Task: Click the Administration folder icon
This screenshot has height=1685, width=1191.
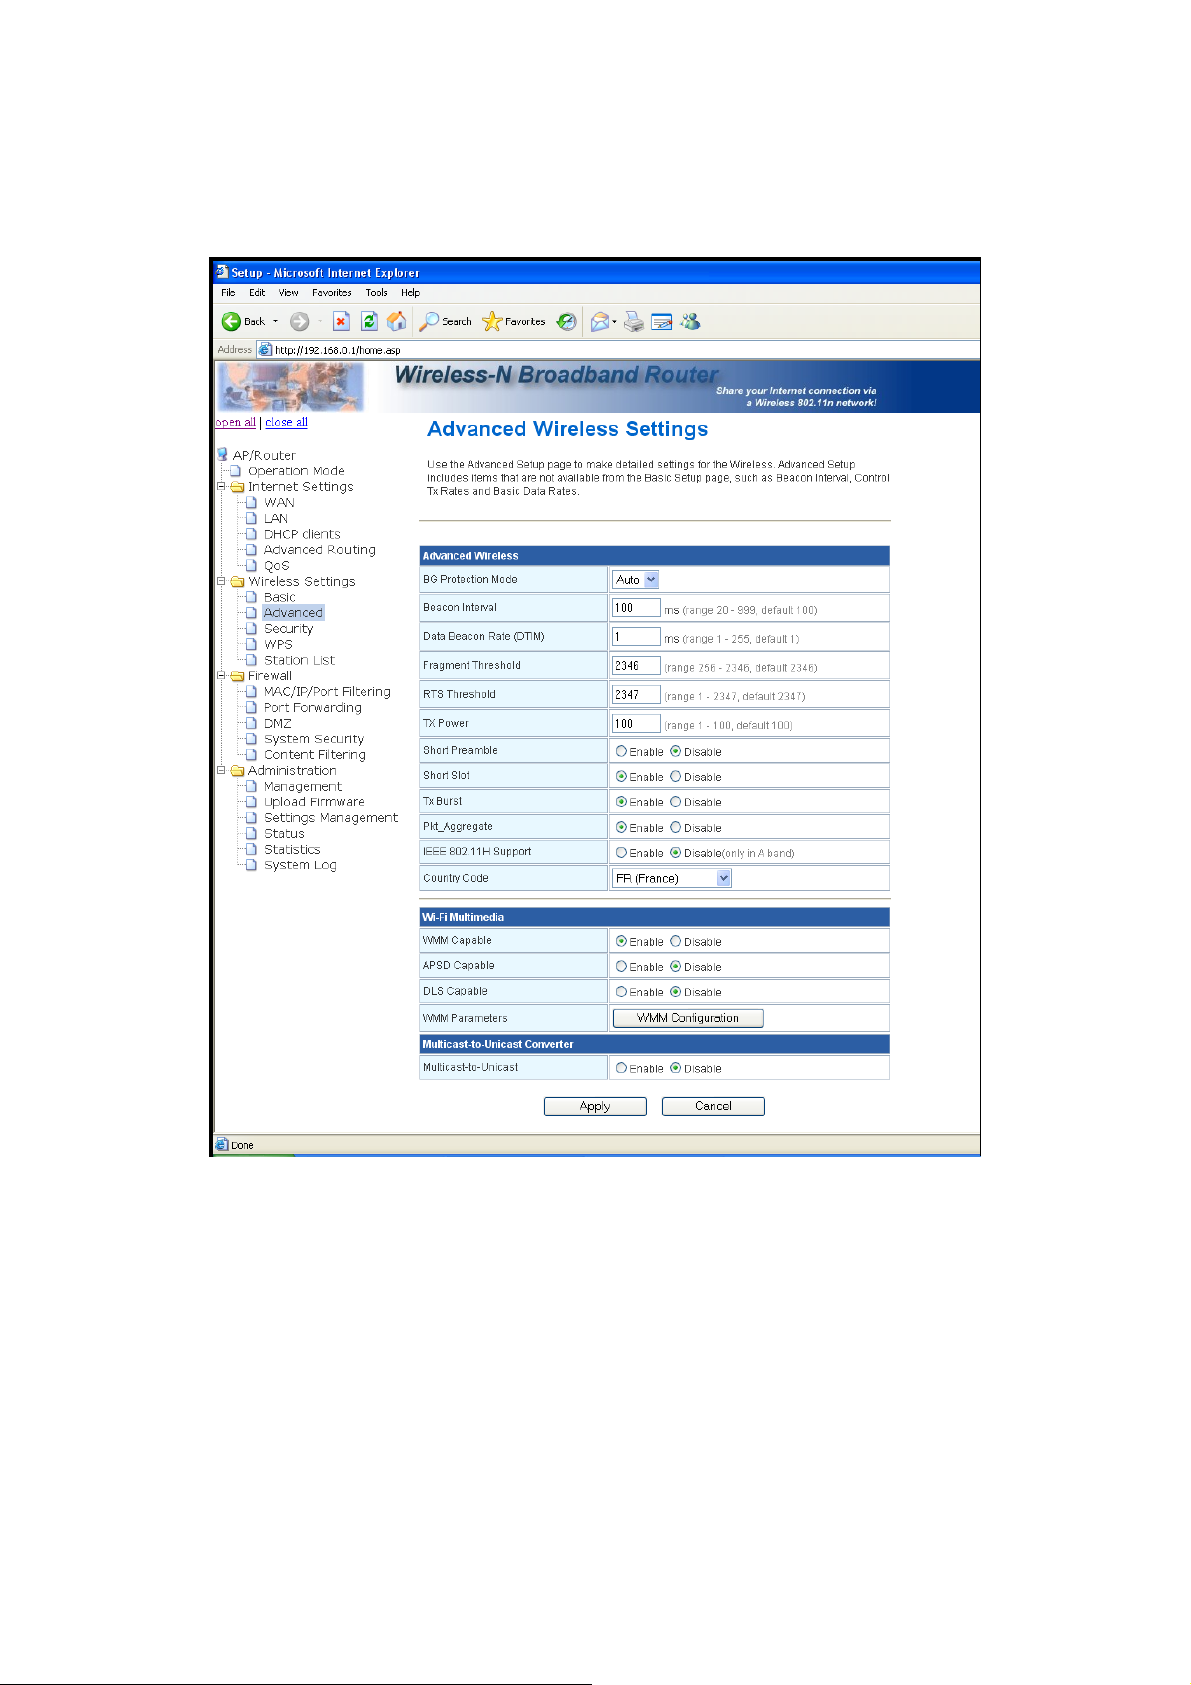Action: [237, 771]
